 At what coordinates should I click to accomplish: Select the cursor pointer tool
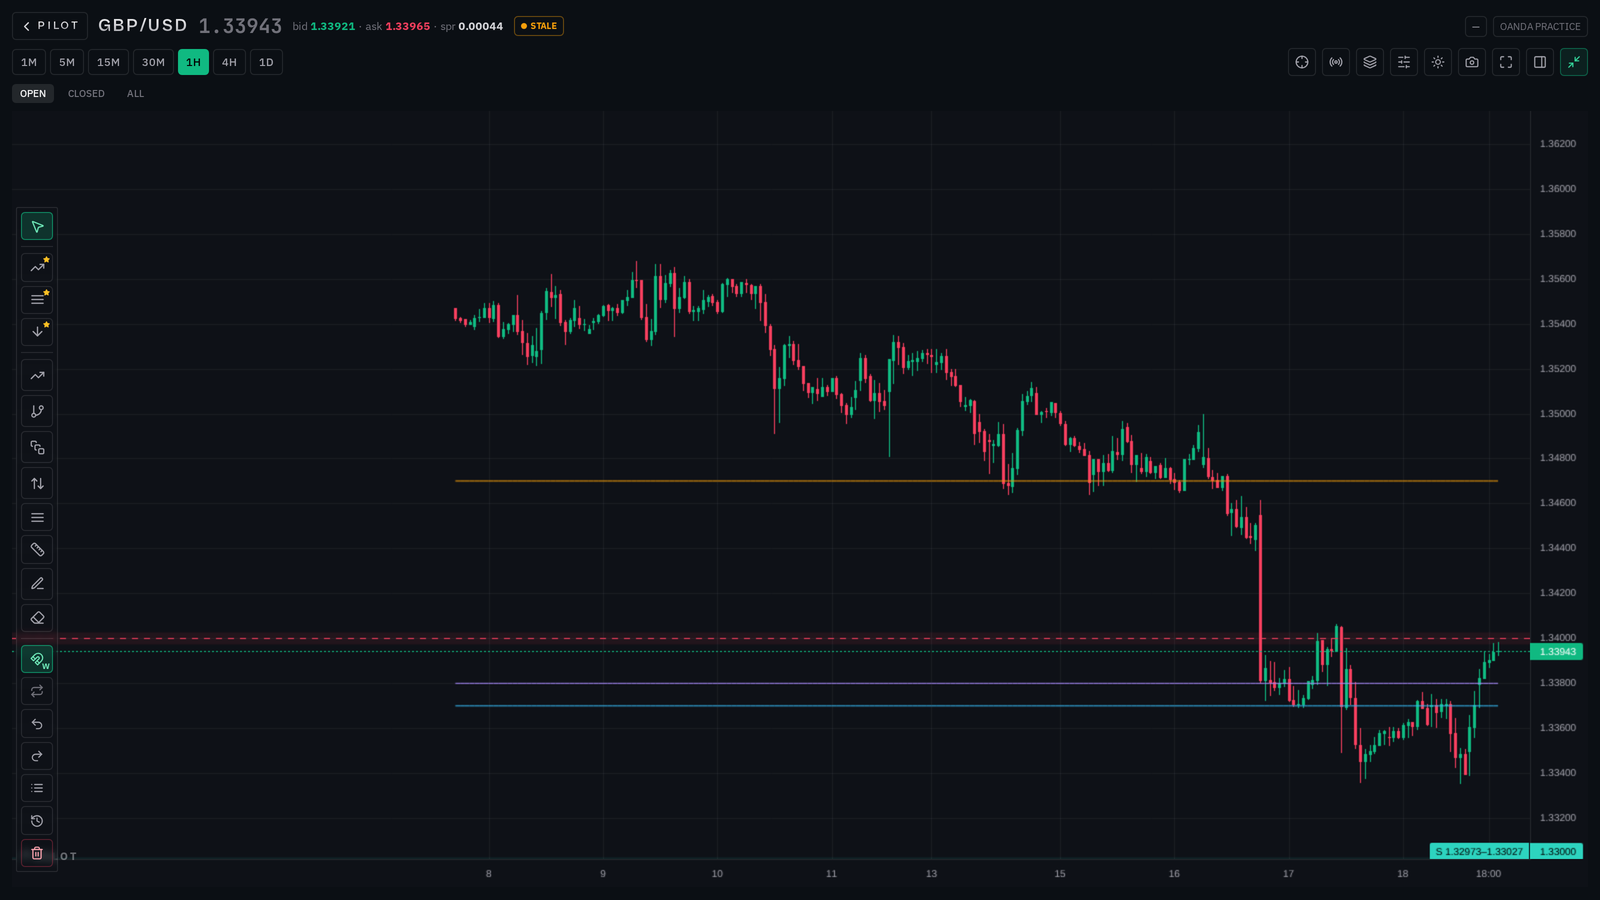37,227
